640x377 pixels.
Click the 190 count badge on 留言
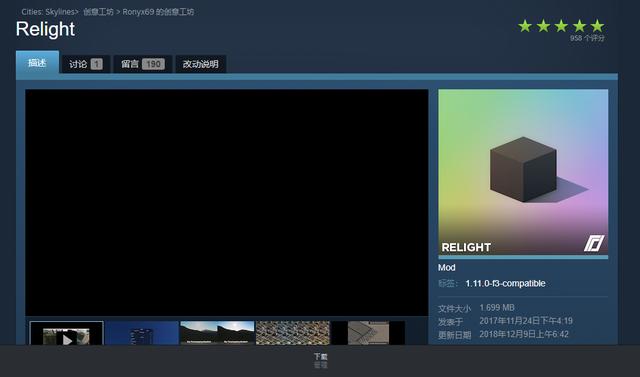[153, 64]
